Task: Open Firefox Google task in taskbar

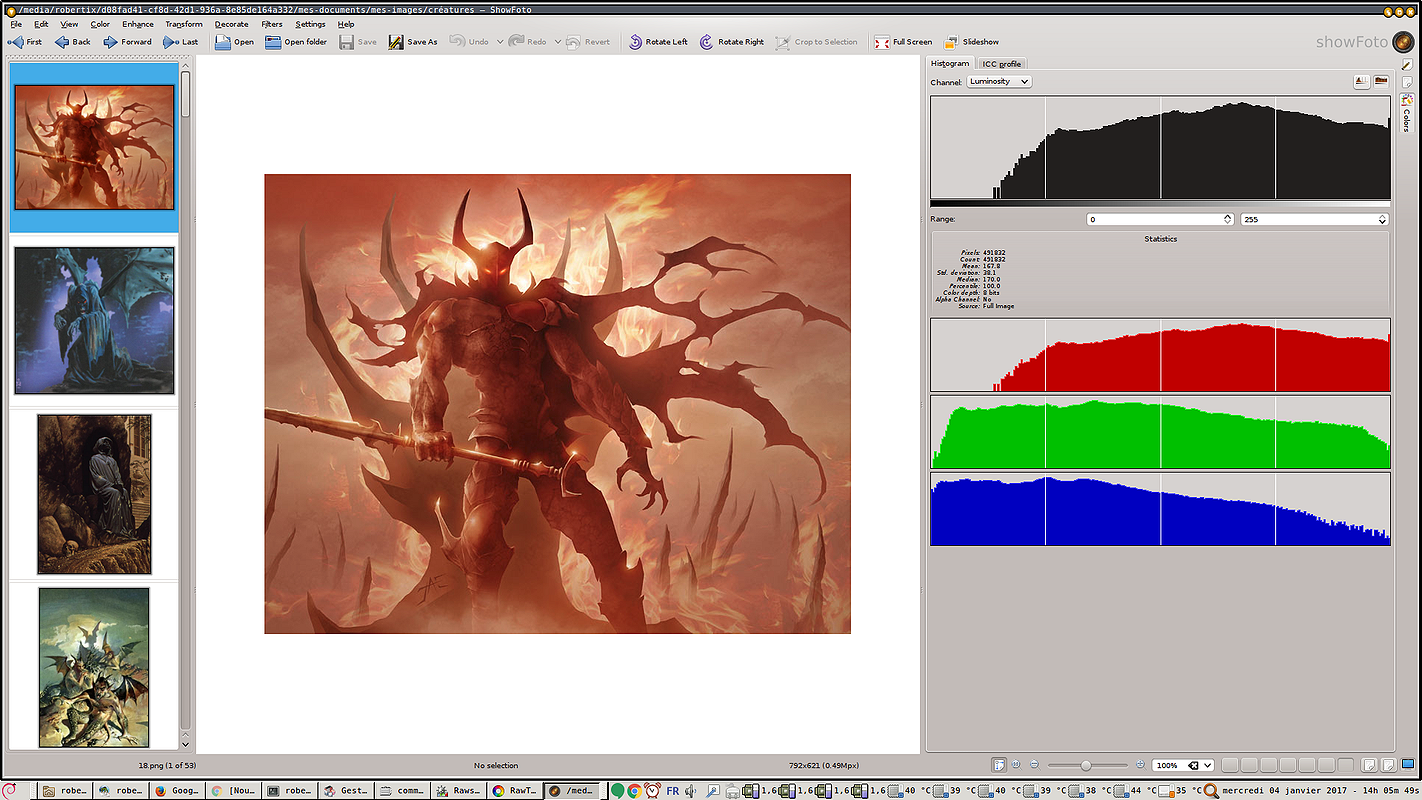Action: click(x=177, y=790)
